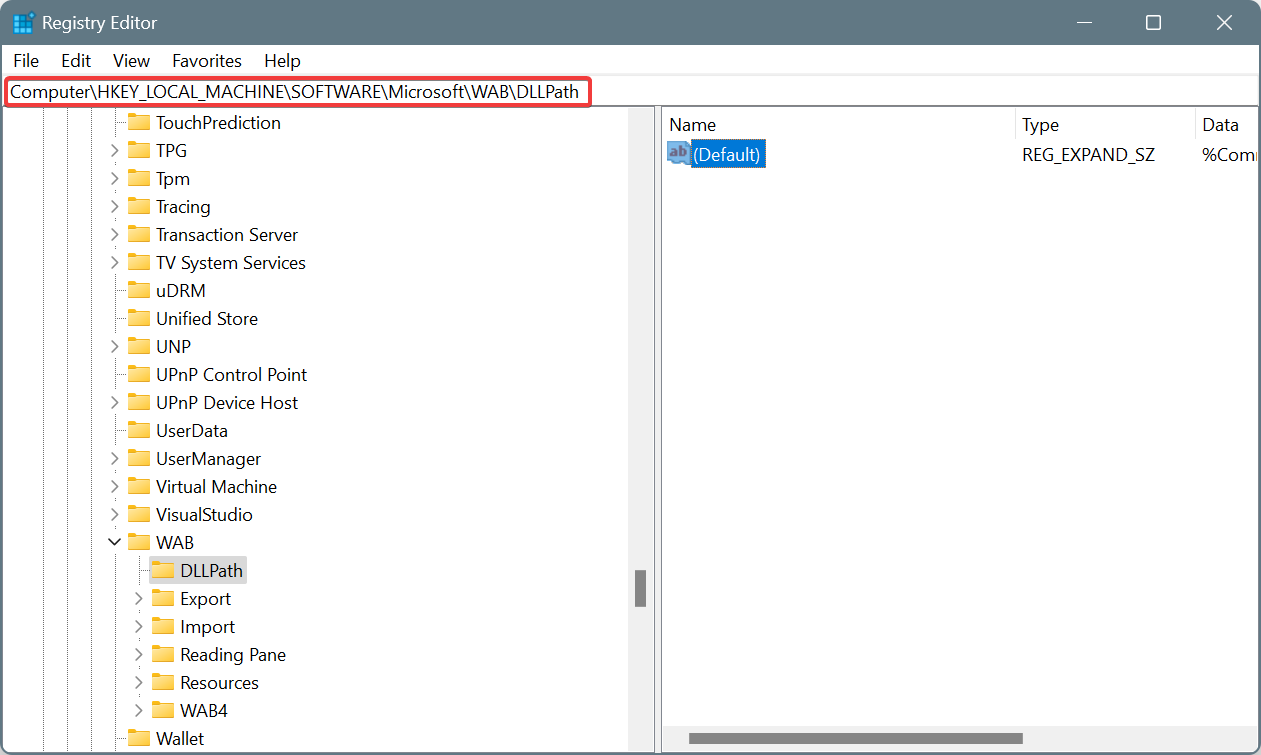Expand the Resources subkey
This screenshot has width=1261, height=755.
(x=139, y=683)
